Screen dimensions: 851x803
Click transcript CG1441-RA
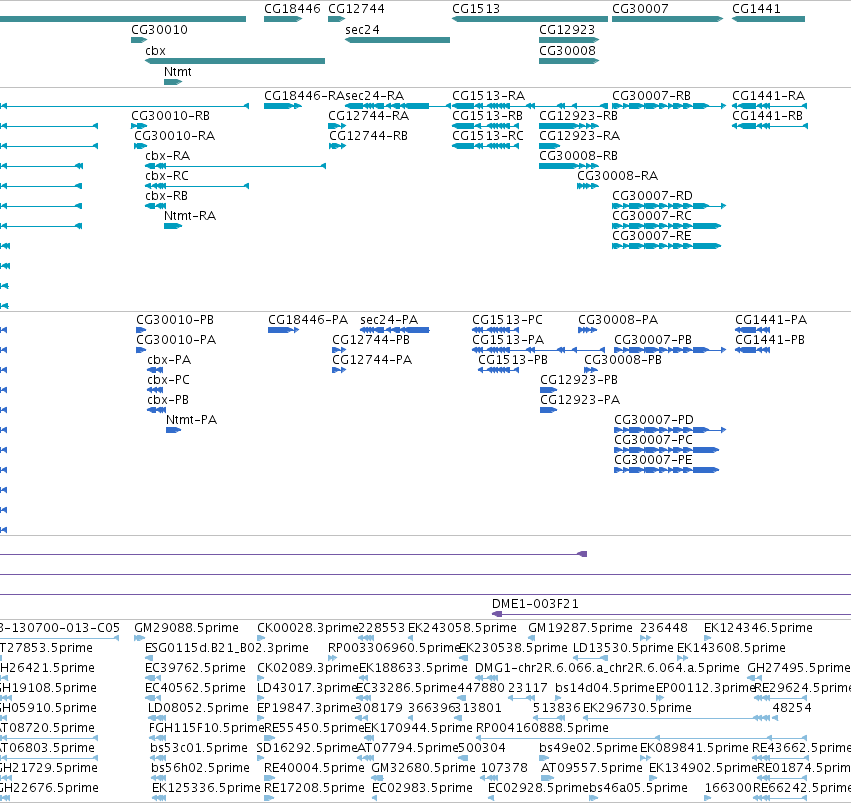tap(768, 96)
